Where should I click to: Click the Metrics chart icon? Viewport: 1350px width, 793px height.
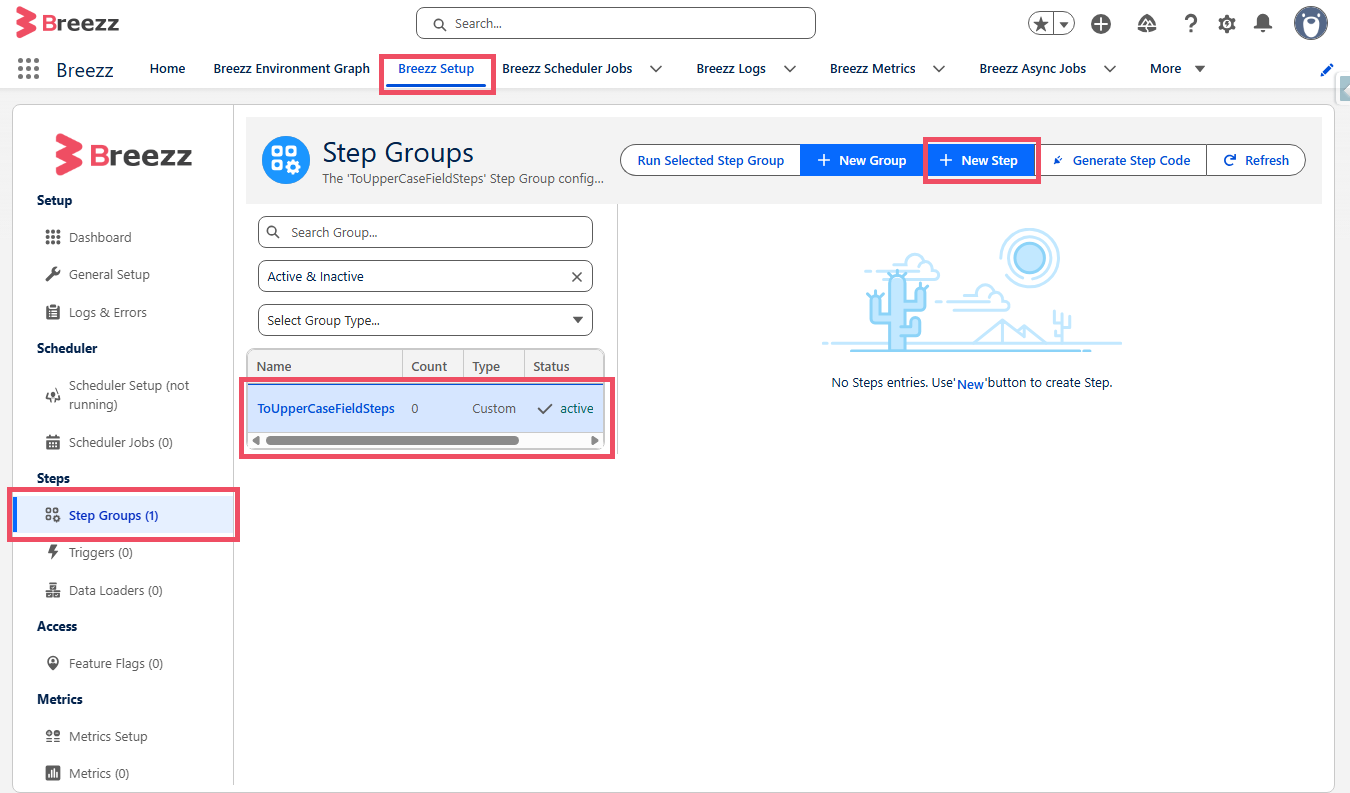(x=53, y=773)
